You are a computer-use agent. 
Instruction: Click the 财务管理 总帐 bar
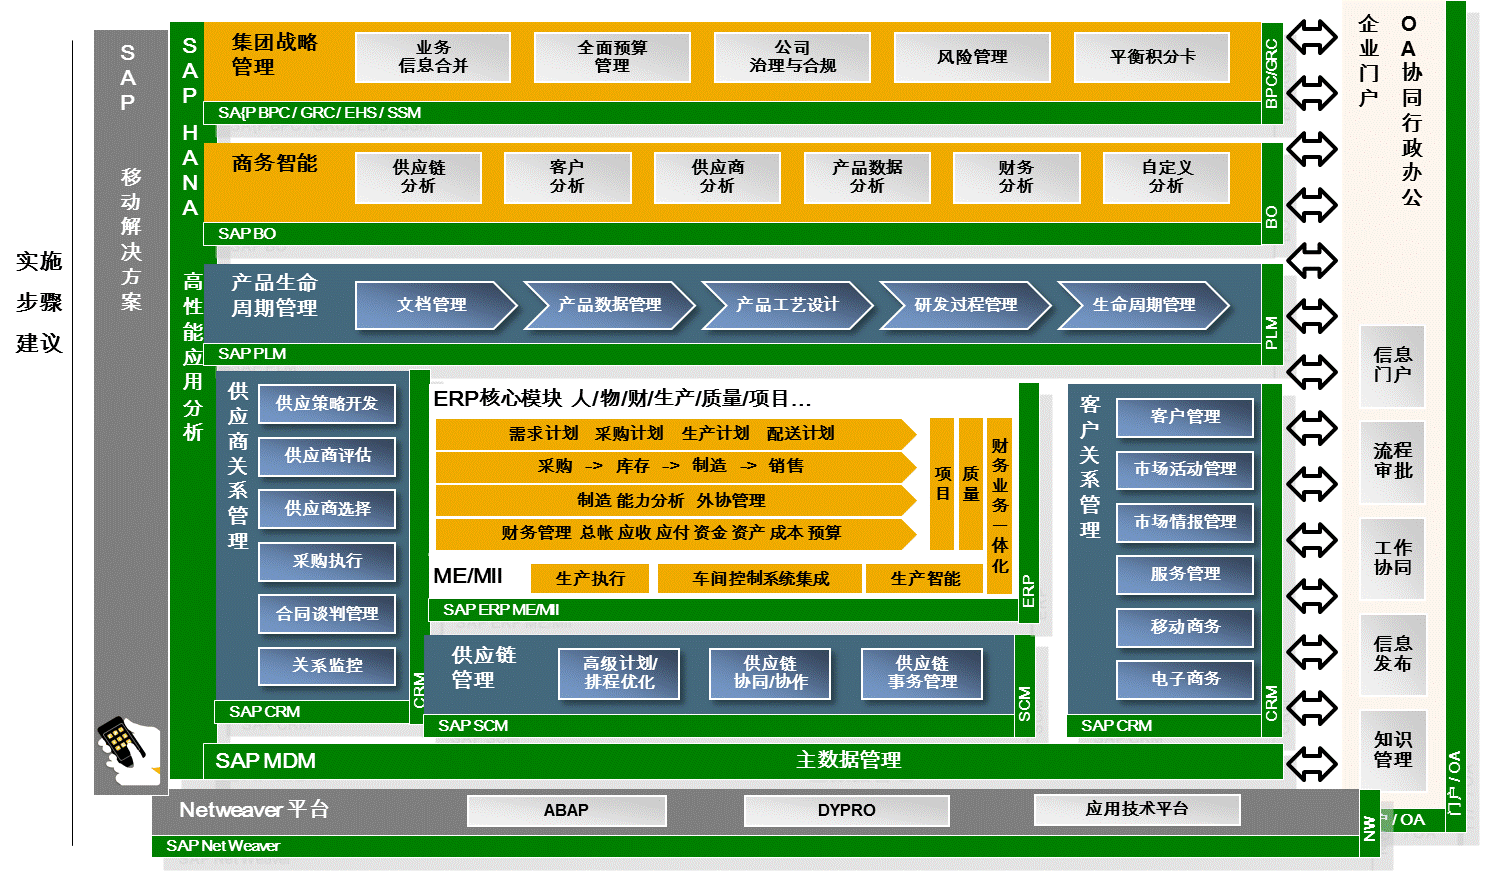676,534
